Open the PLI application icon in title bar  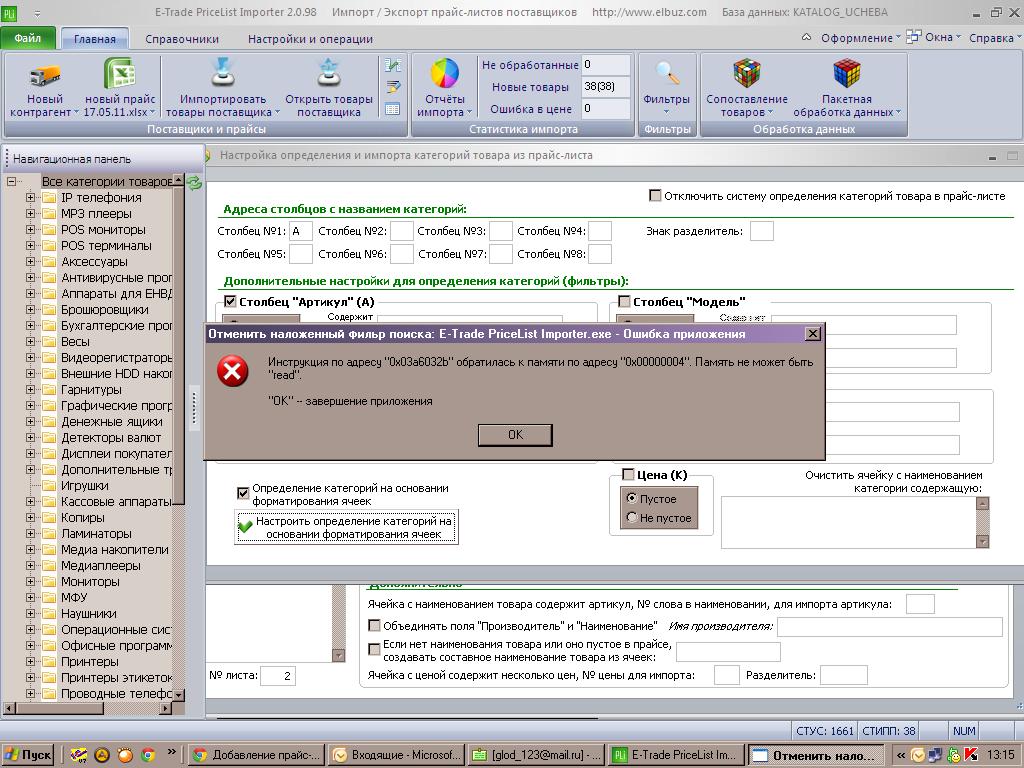pos(9,12)
